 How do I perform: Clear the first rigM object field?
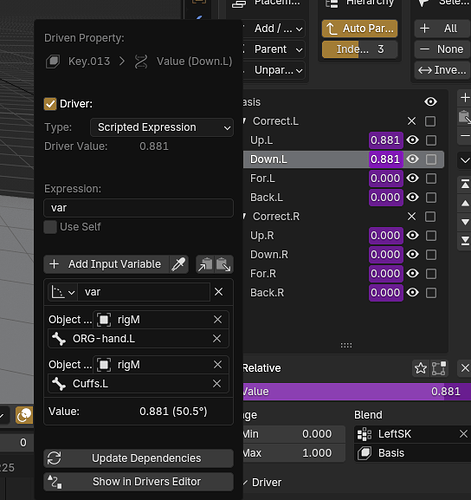[218, 320]
